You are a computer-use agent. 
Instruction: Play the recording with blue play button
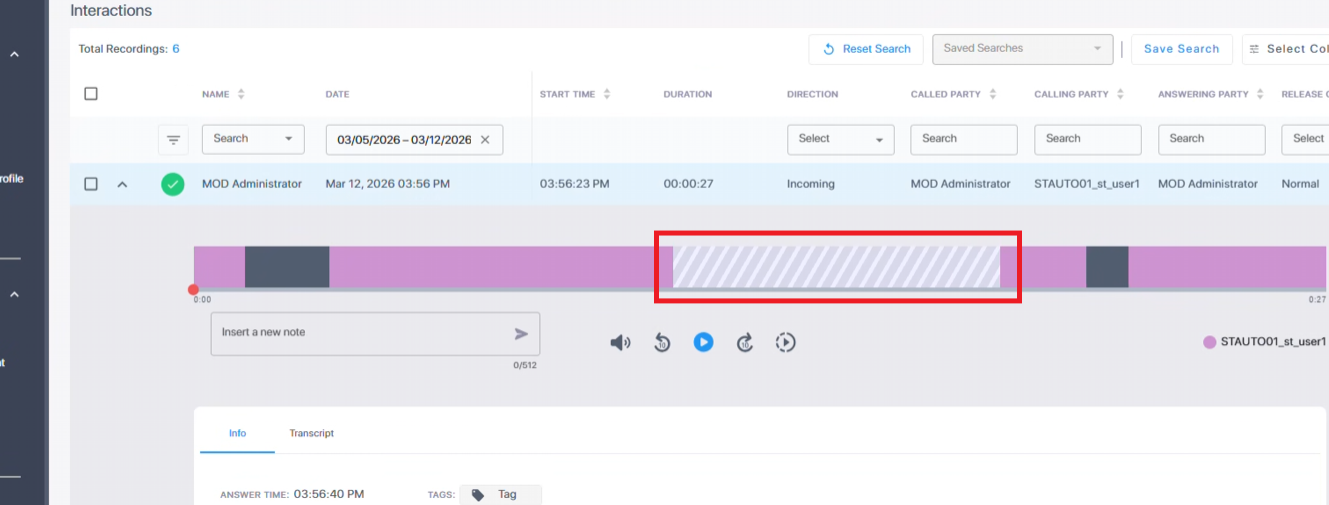click(x=703, y=342)
